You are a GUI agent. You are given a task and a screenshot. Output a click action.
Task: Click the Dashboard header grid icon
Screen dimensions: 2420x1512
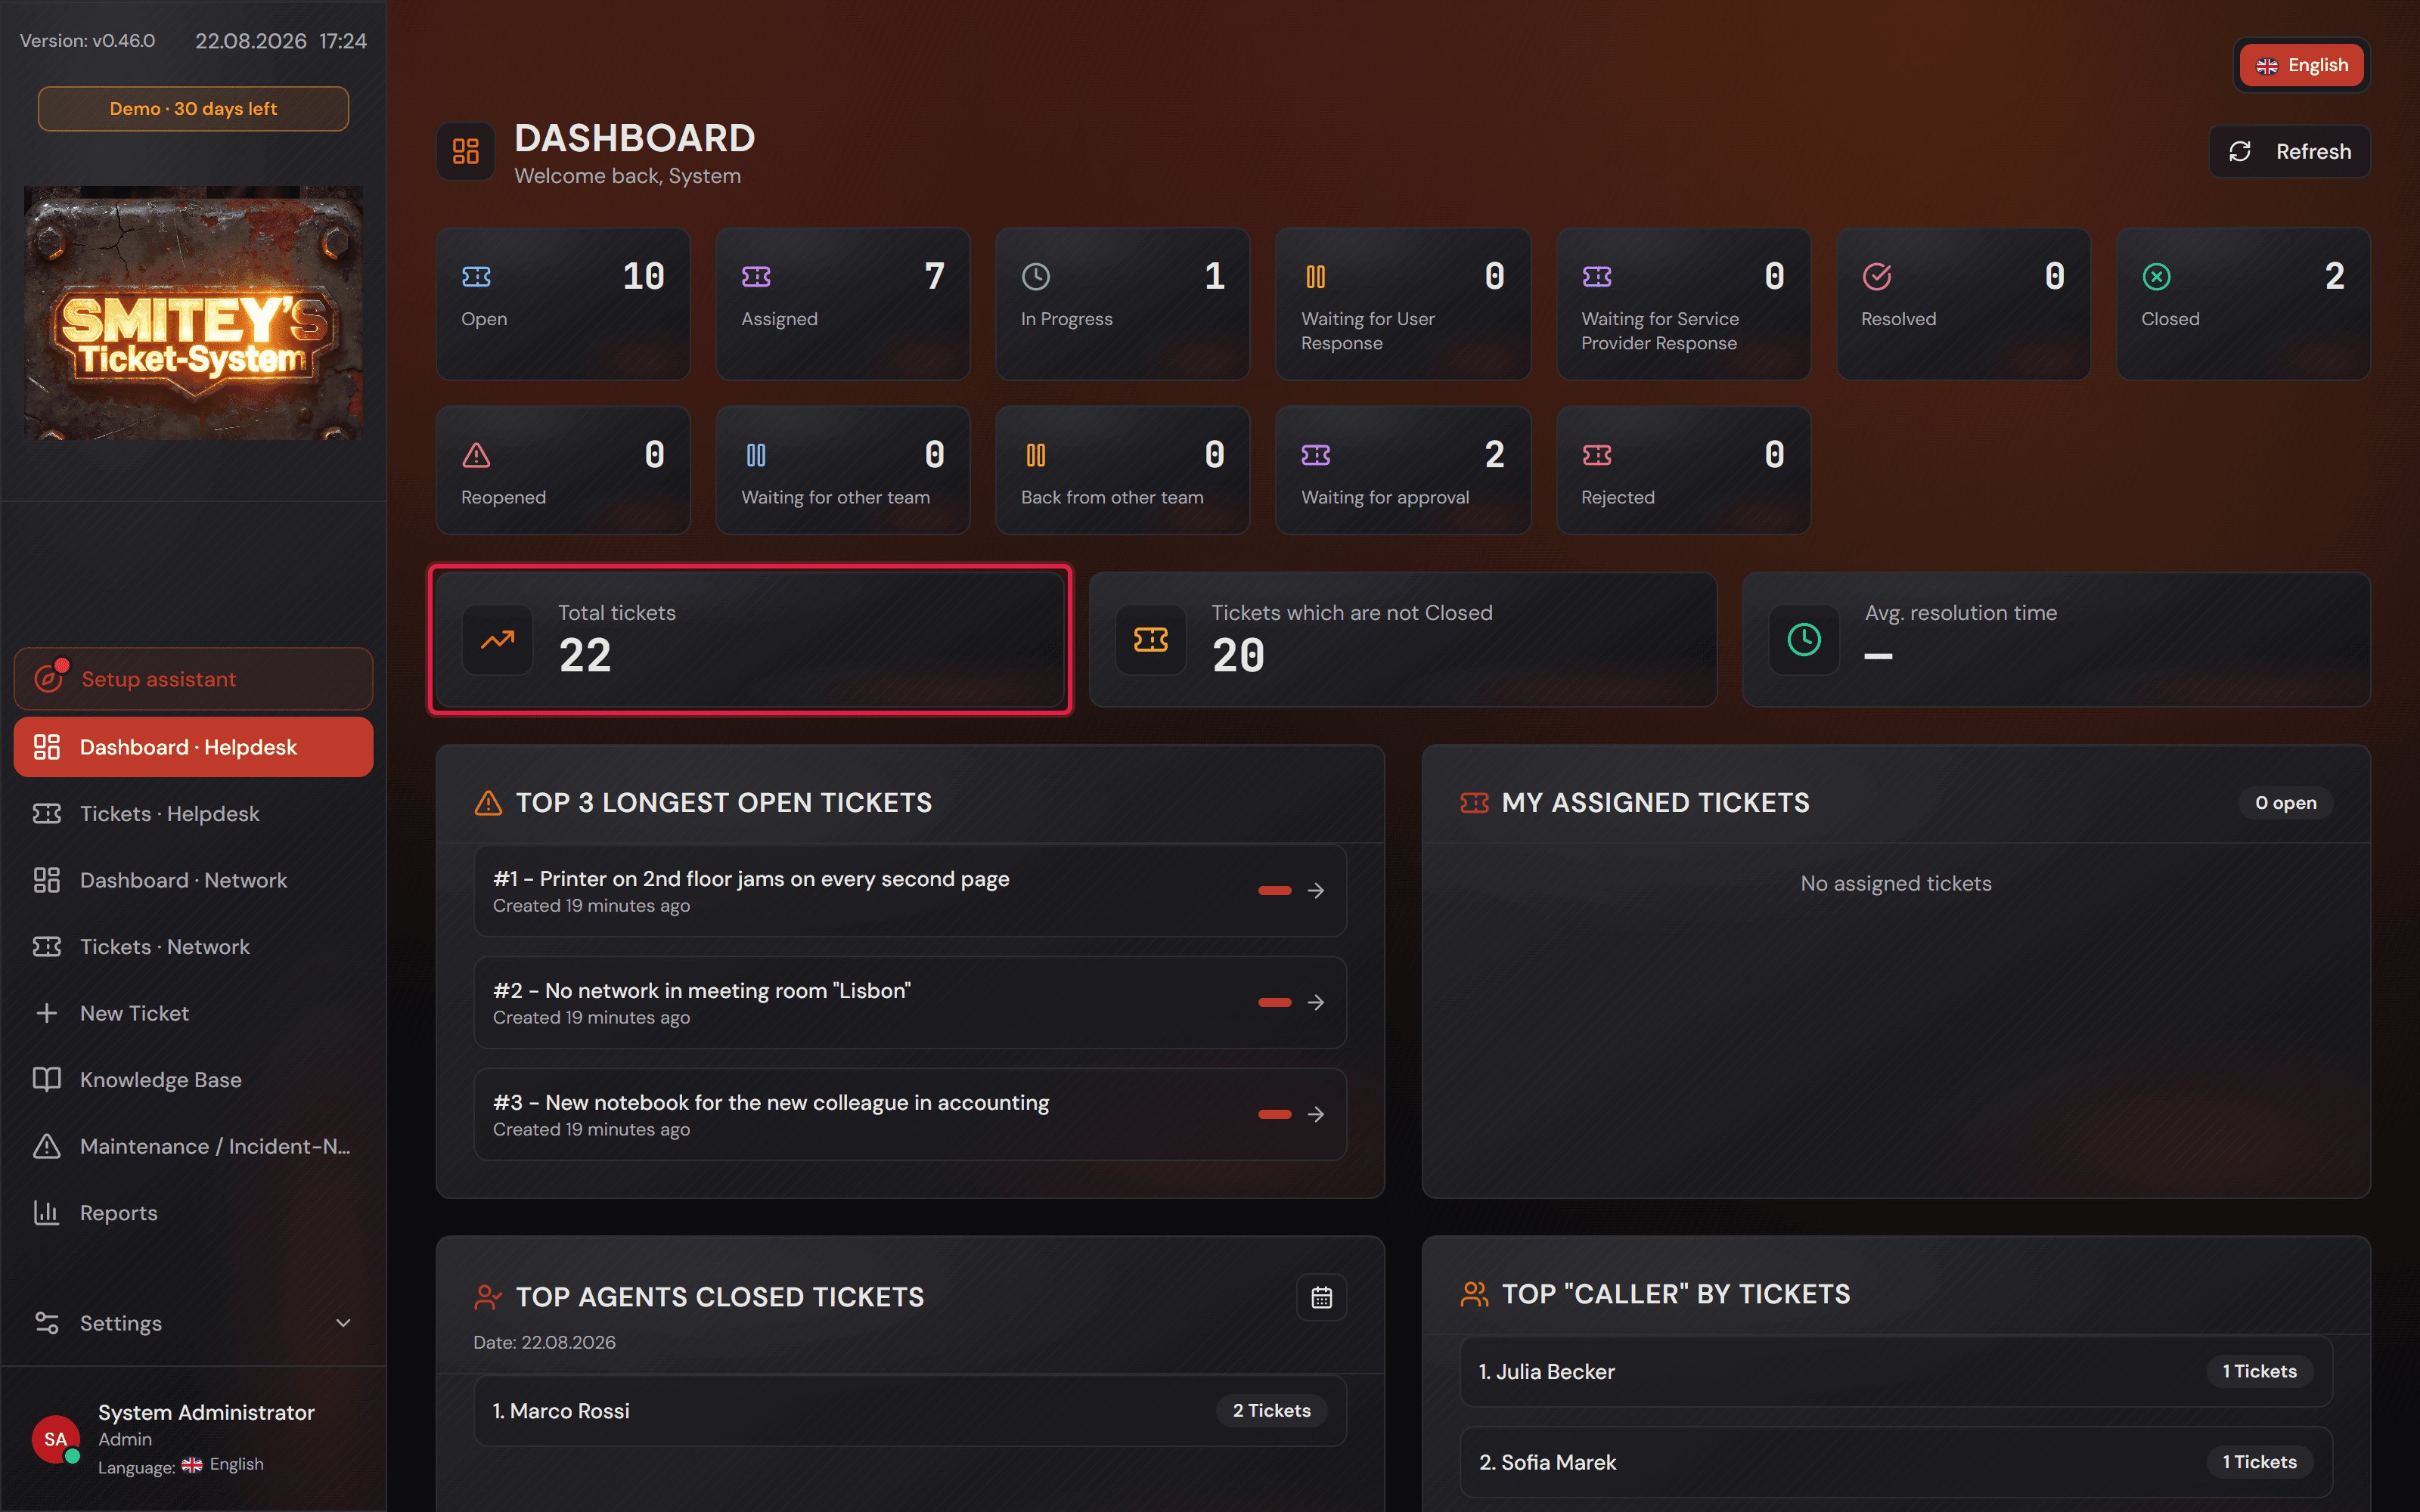point(466,151)
